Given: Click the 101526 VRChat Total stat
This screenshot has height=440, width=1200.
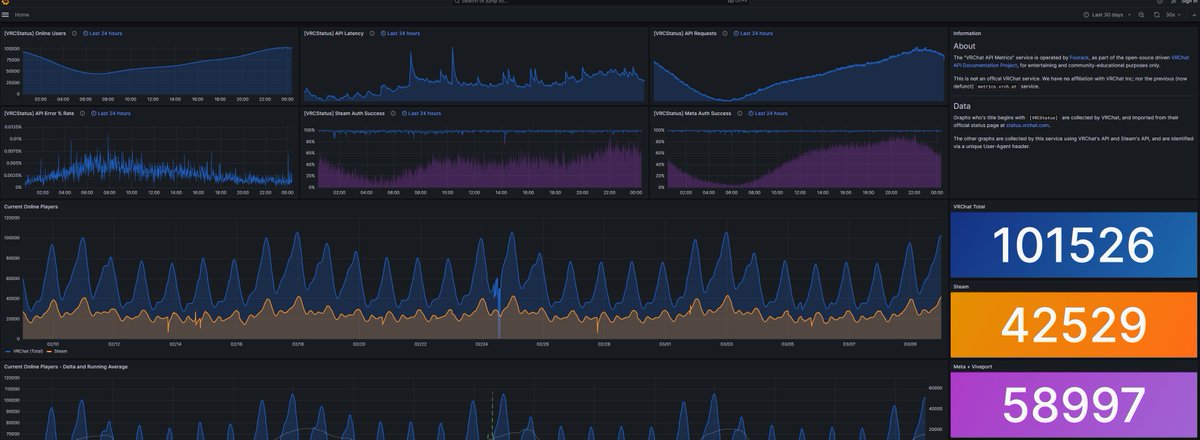Looking at the screenshot, I should [x=1073, y=245].
